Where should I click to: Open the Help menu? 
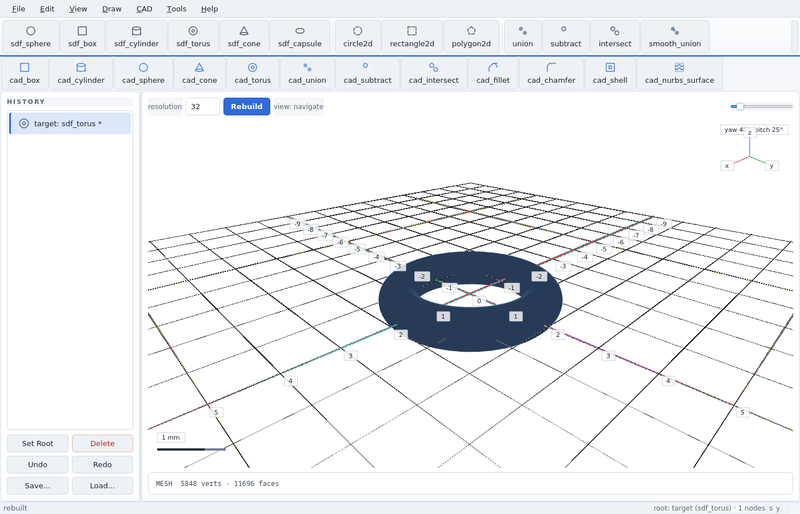click(x=209, y=9)
